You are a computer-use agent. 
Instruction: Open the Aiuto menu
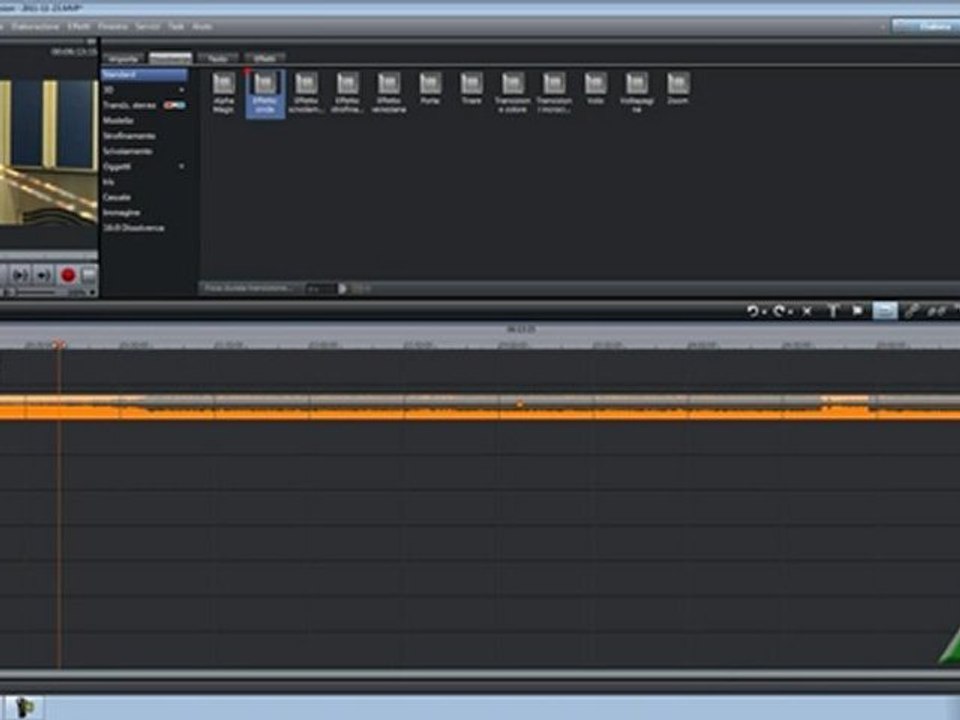202,27
